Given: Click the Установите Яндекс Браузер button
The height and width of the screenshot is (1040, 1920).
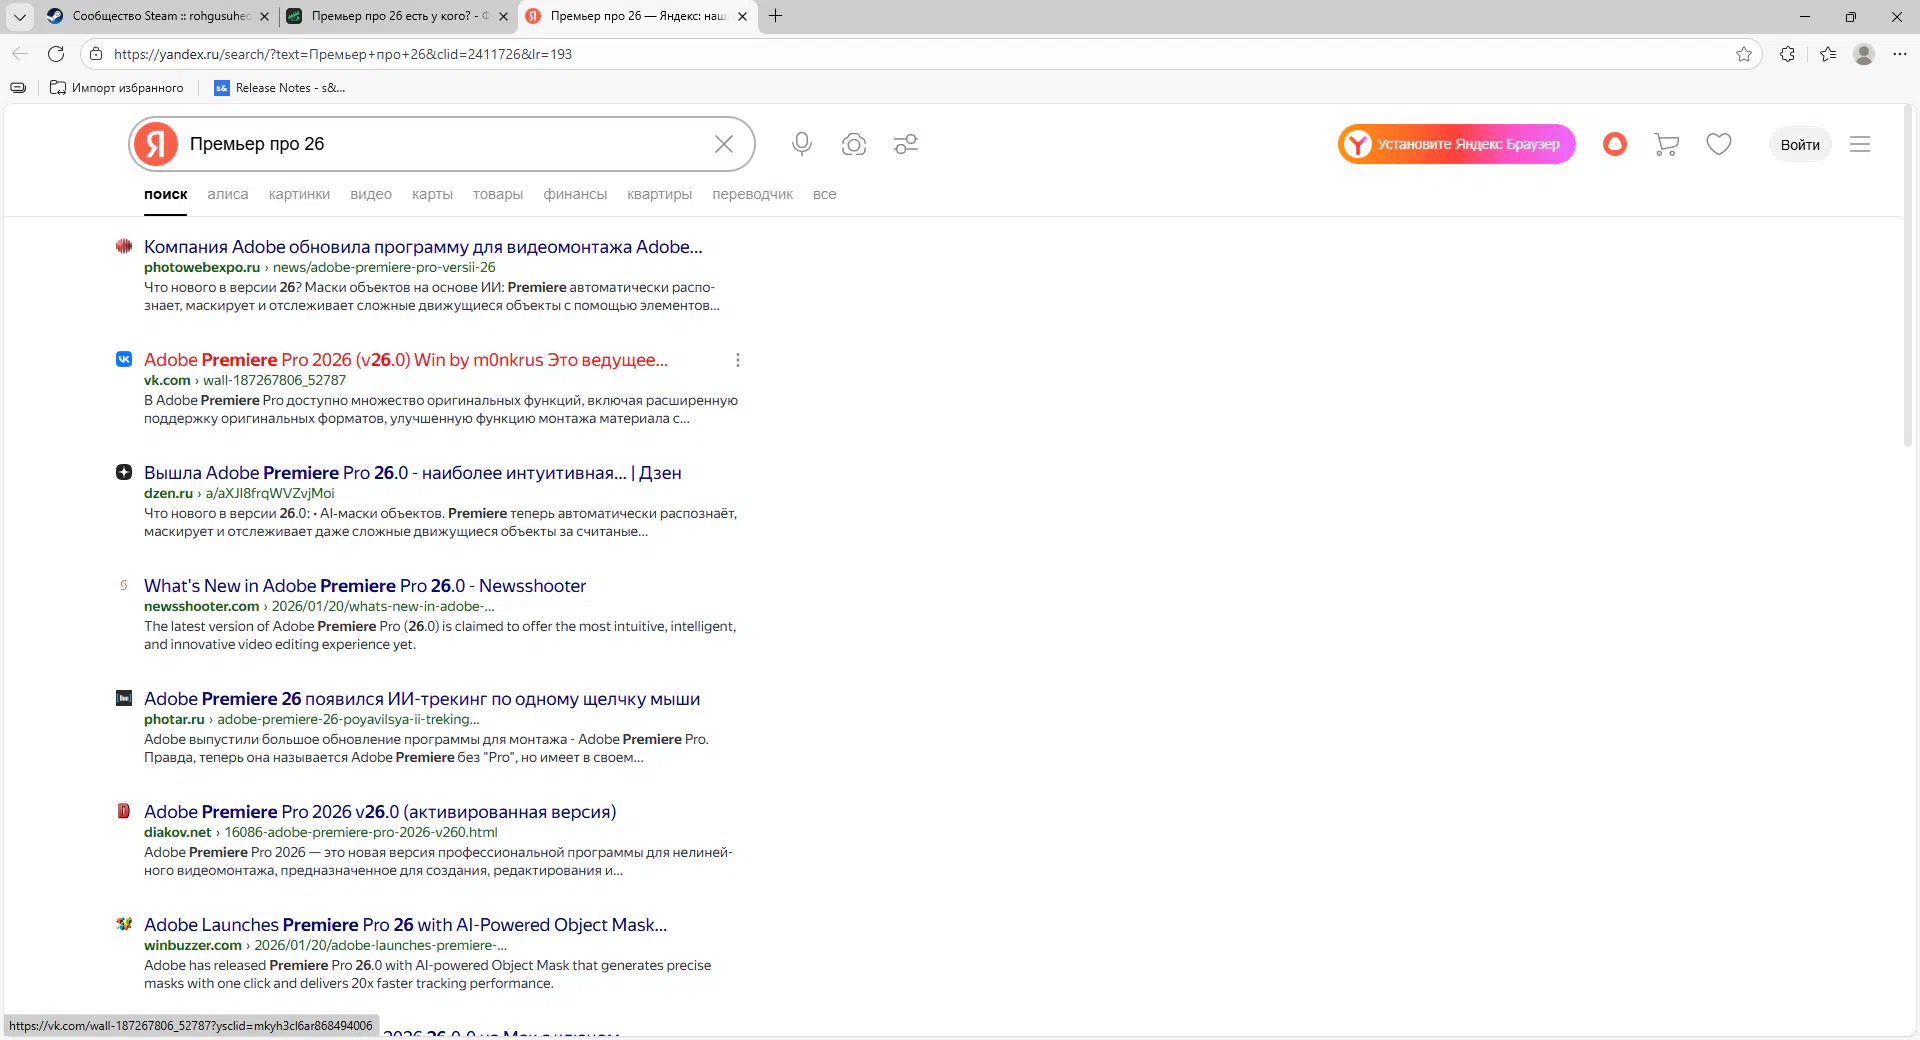Looking at the screenshot, I should click(x=1456, y=144).
